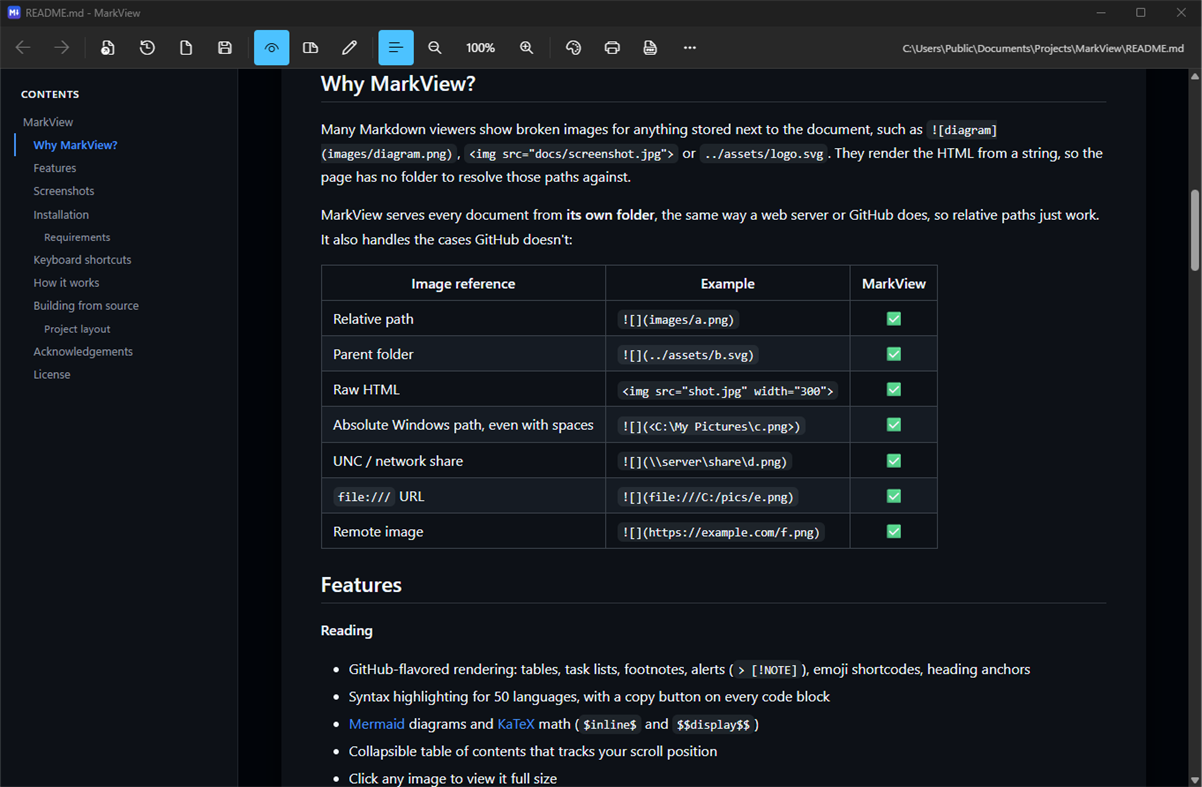Viewport: 1202px width, 787px height.
Task: Click the Features heading in document
Action: pyautogui.click(x=361, y=585)
